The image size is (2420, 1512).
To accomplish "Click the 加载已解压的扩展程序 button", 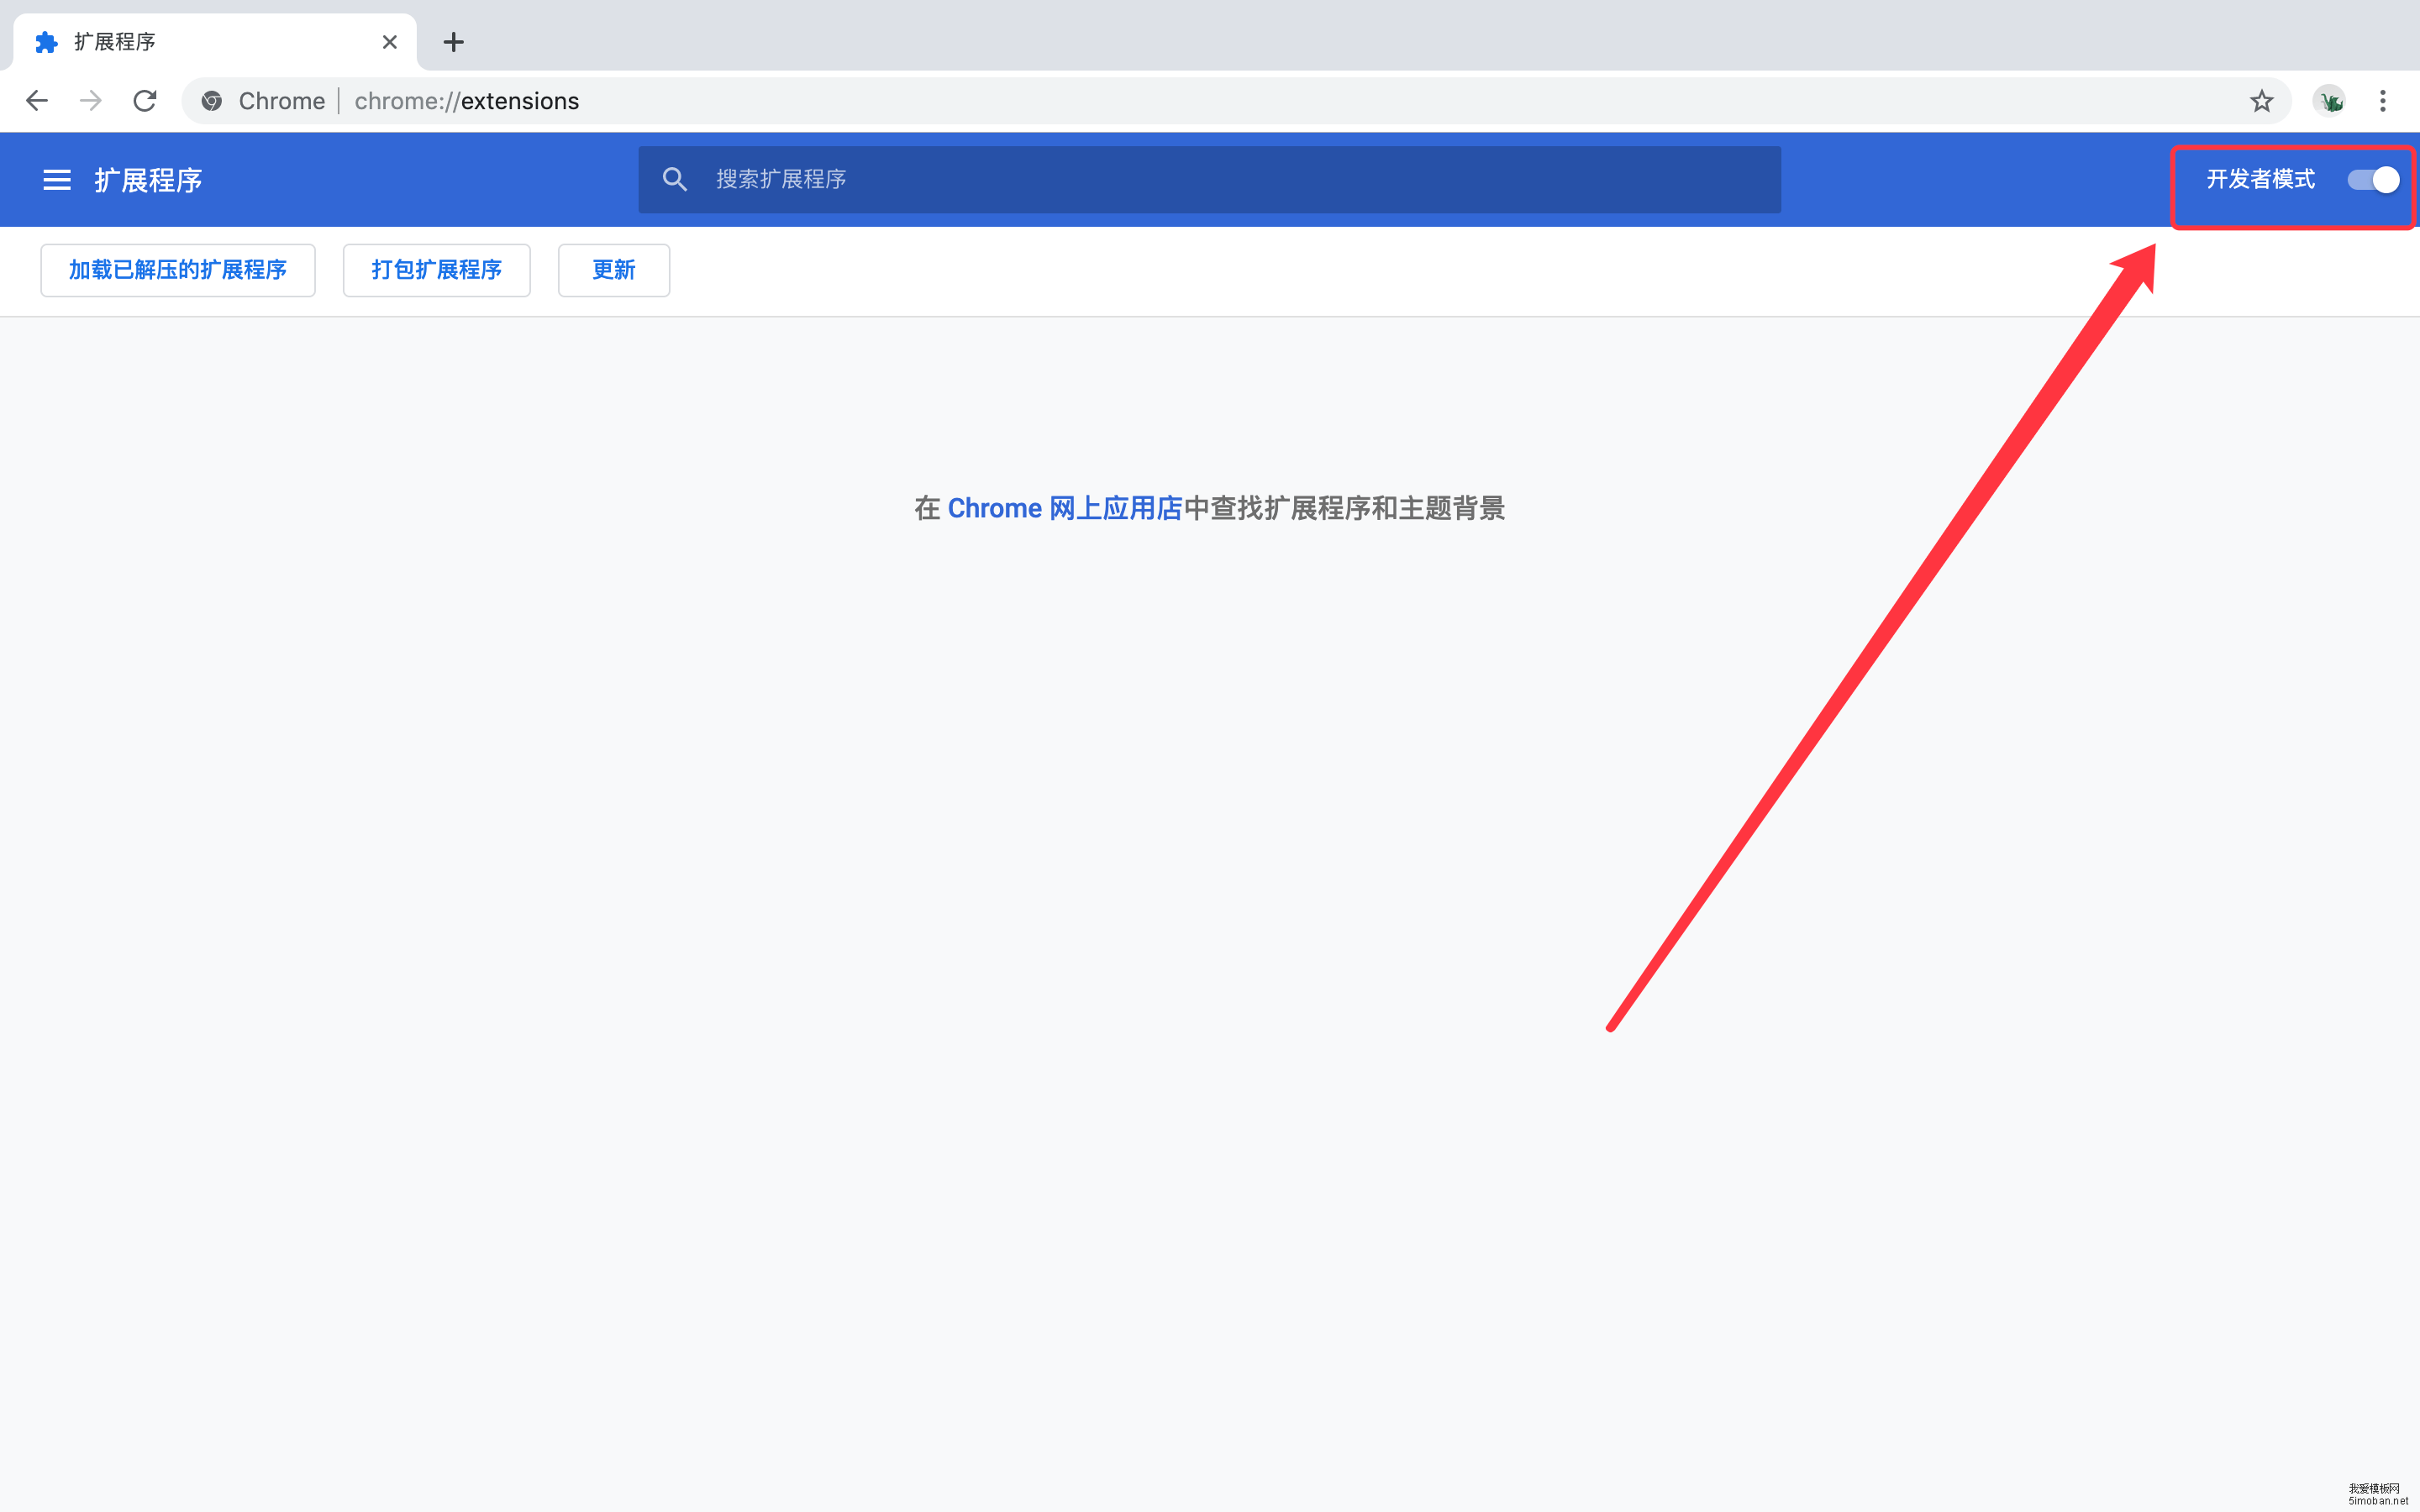I will 178,270.
